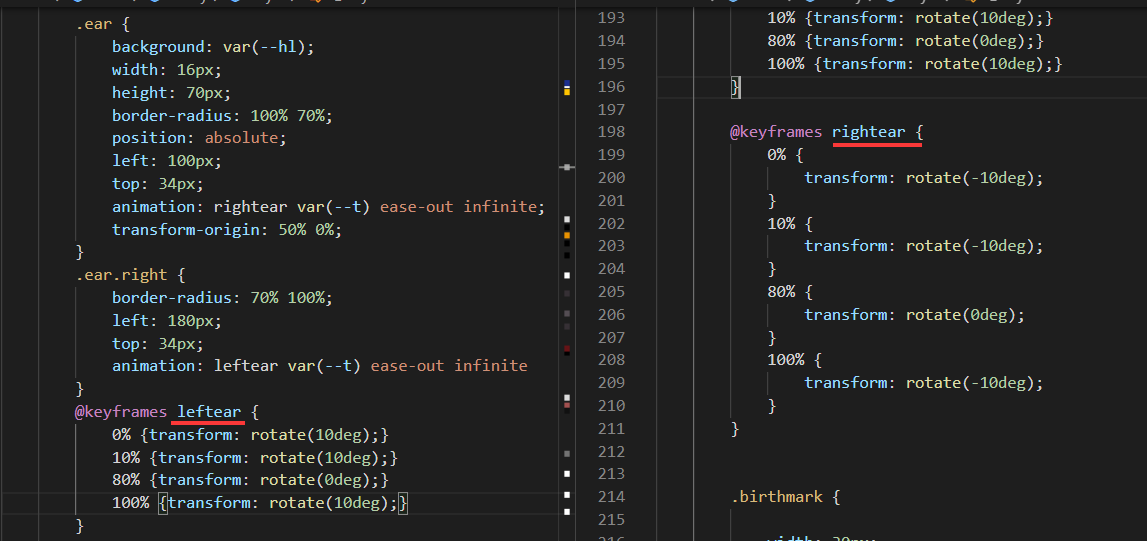Click rotate(0deg) on line 206

point(960,314)
